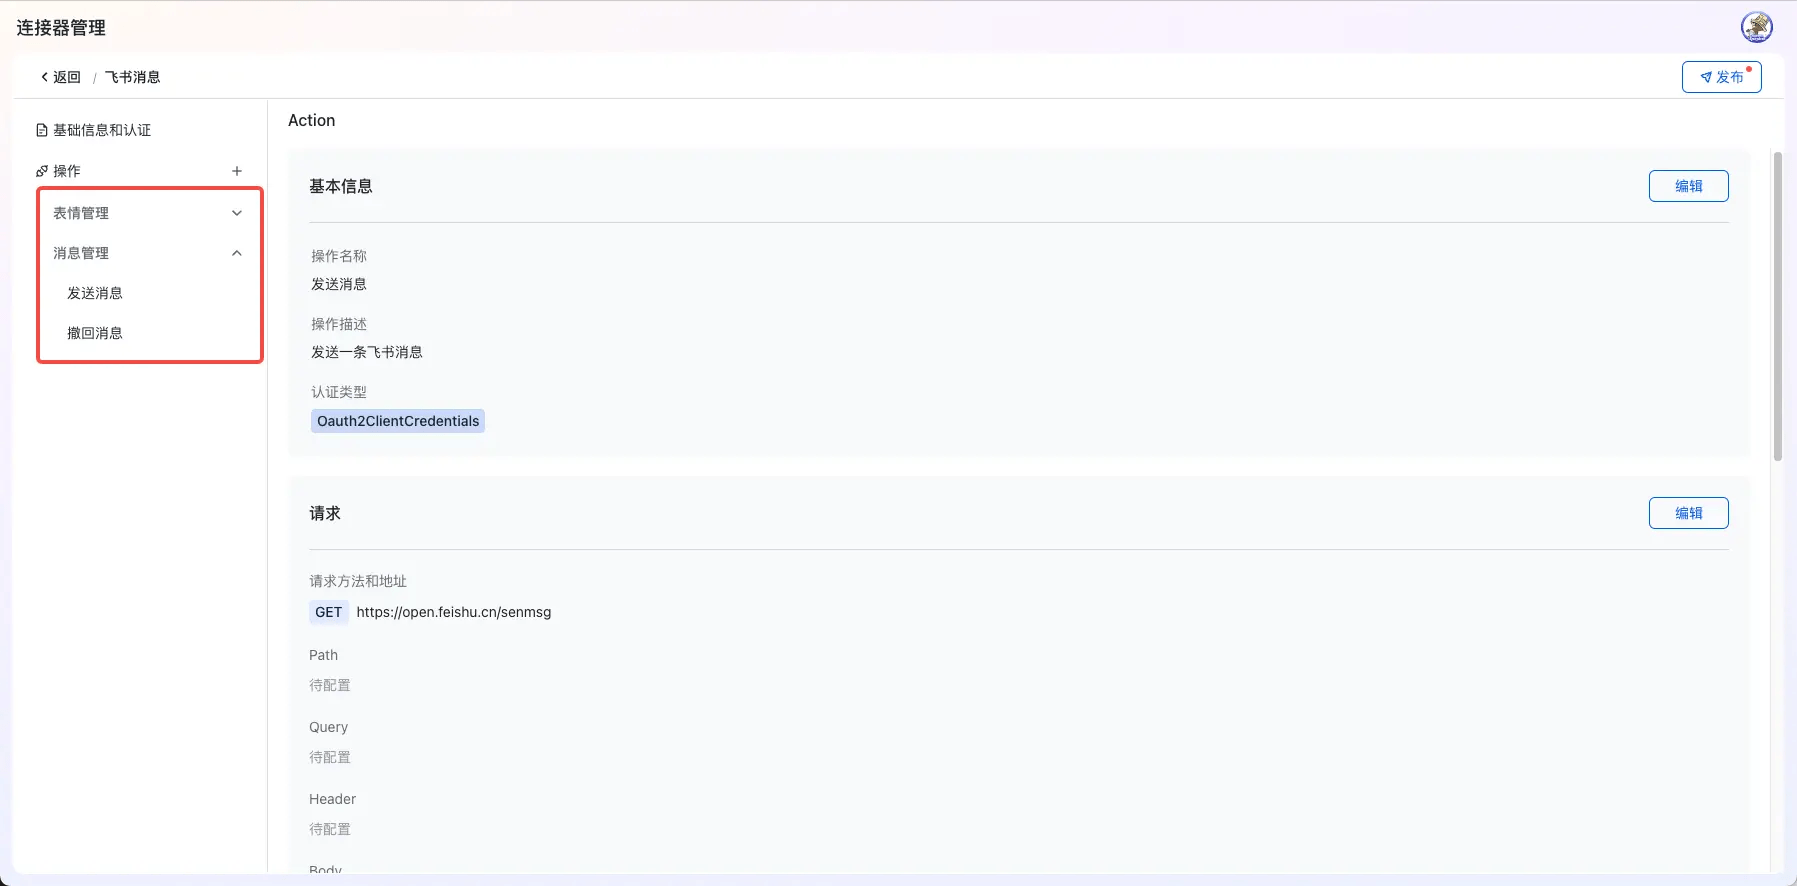Click the Action heading
This screenshot has width=1797, height=886.
[x=311, y=120]
